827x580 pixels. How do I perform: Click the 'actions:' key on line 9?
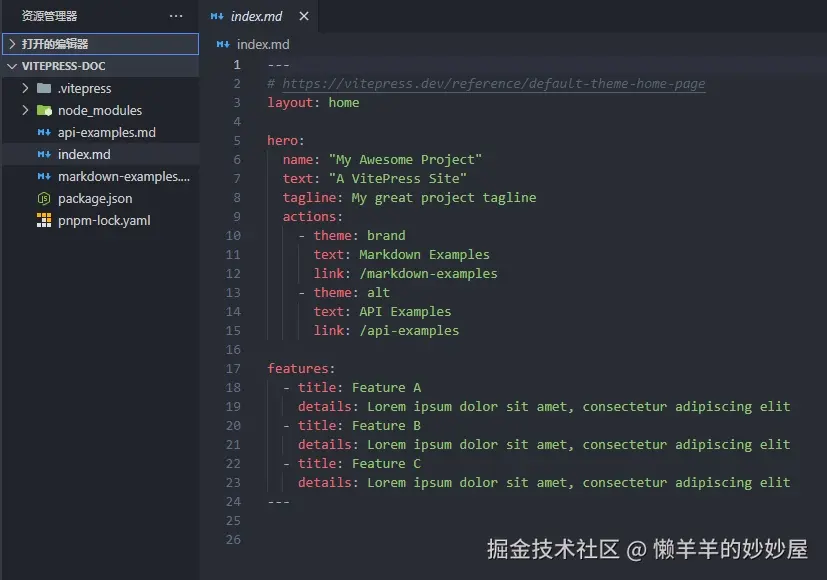tap(312, 217)
